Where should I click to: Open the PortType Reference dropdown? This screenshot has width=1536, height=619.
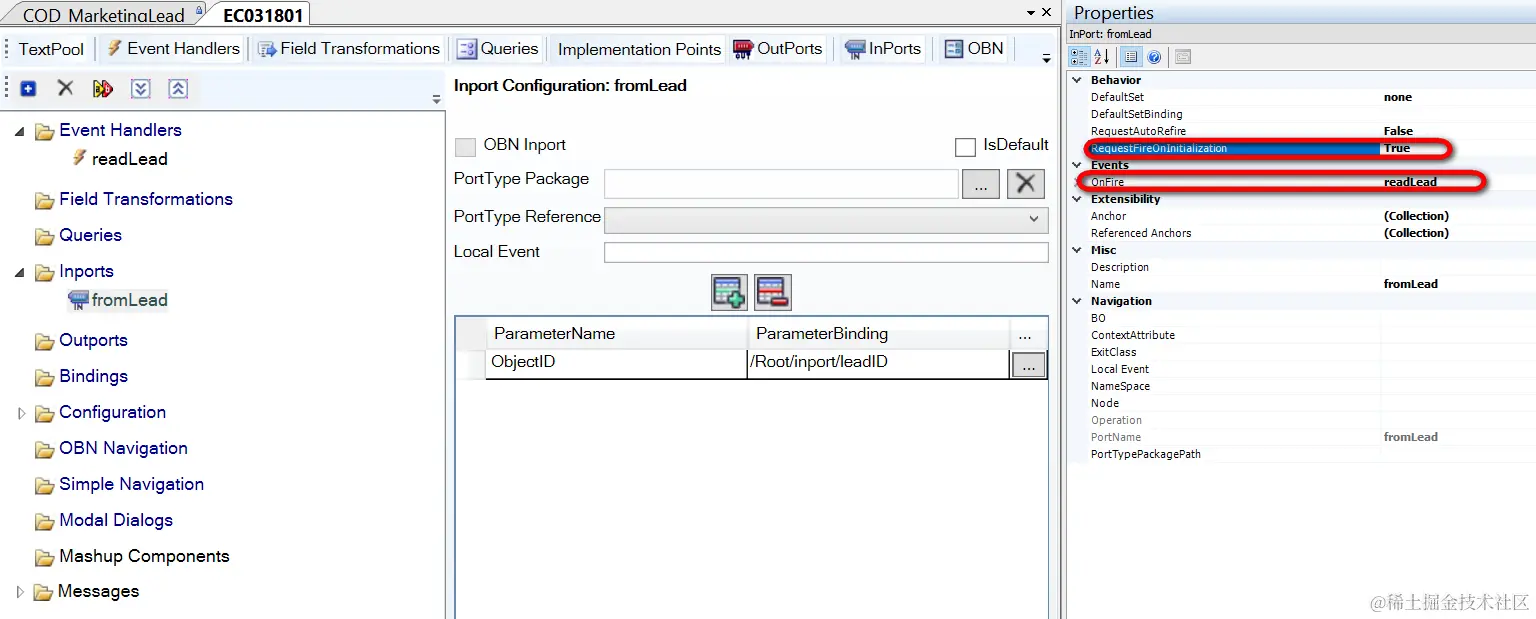pyautogui.click(x=1034, y=219)
